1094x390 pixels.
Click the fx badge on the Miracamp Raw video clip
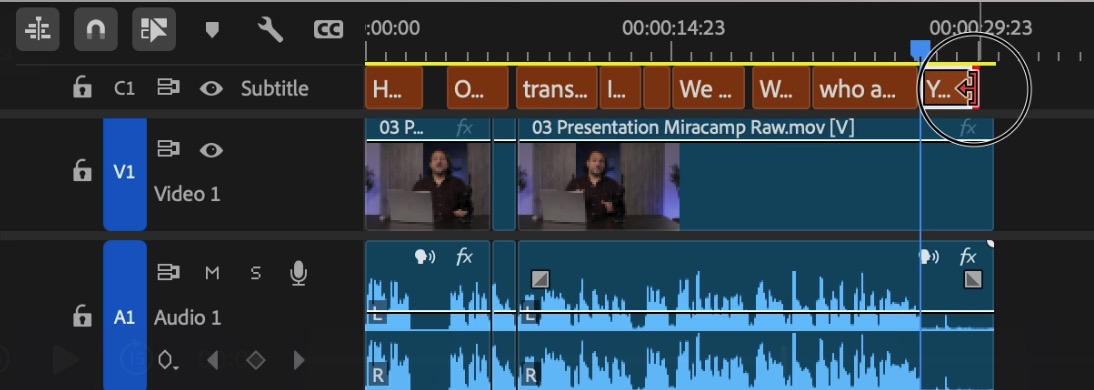tap(968, 128)
